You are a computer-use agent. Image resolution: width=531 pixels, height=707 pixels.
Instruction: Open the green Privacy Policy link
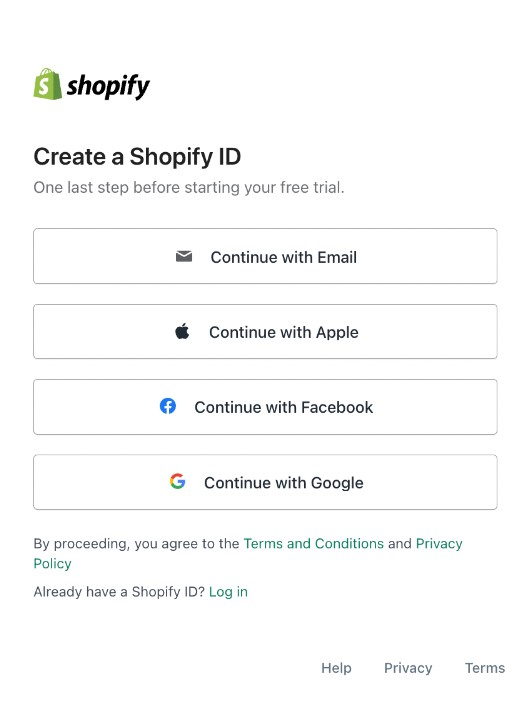248,553
